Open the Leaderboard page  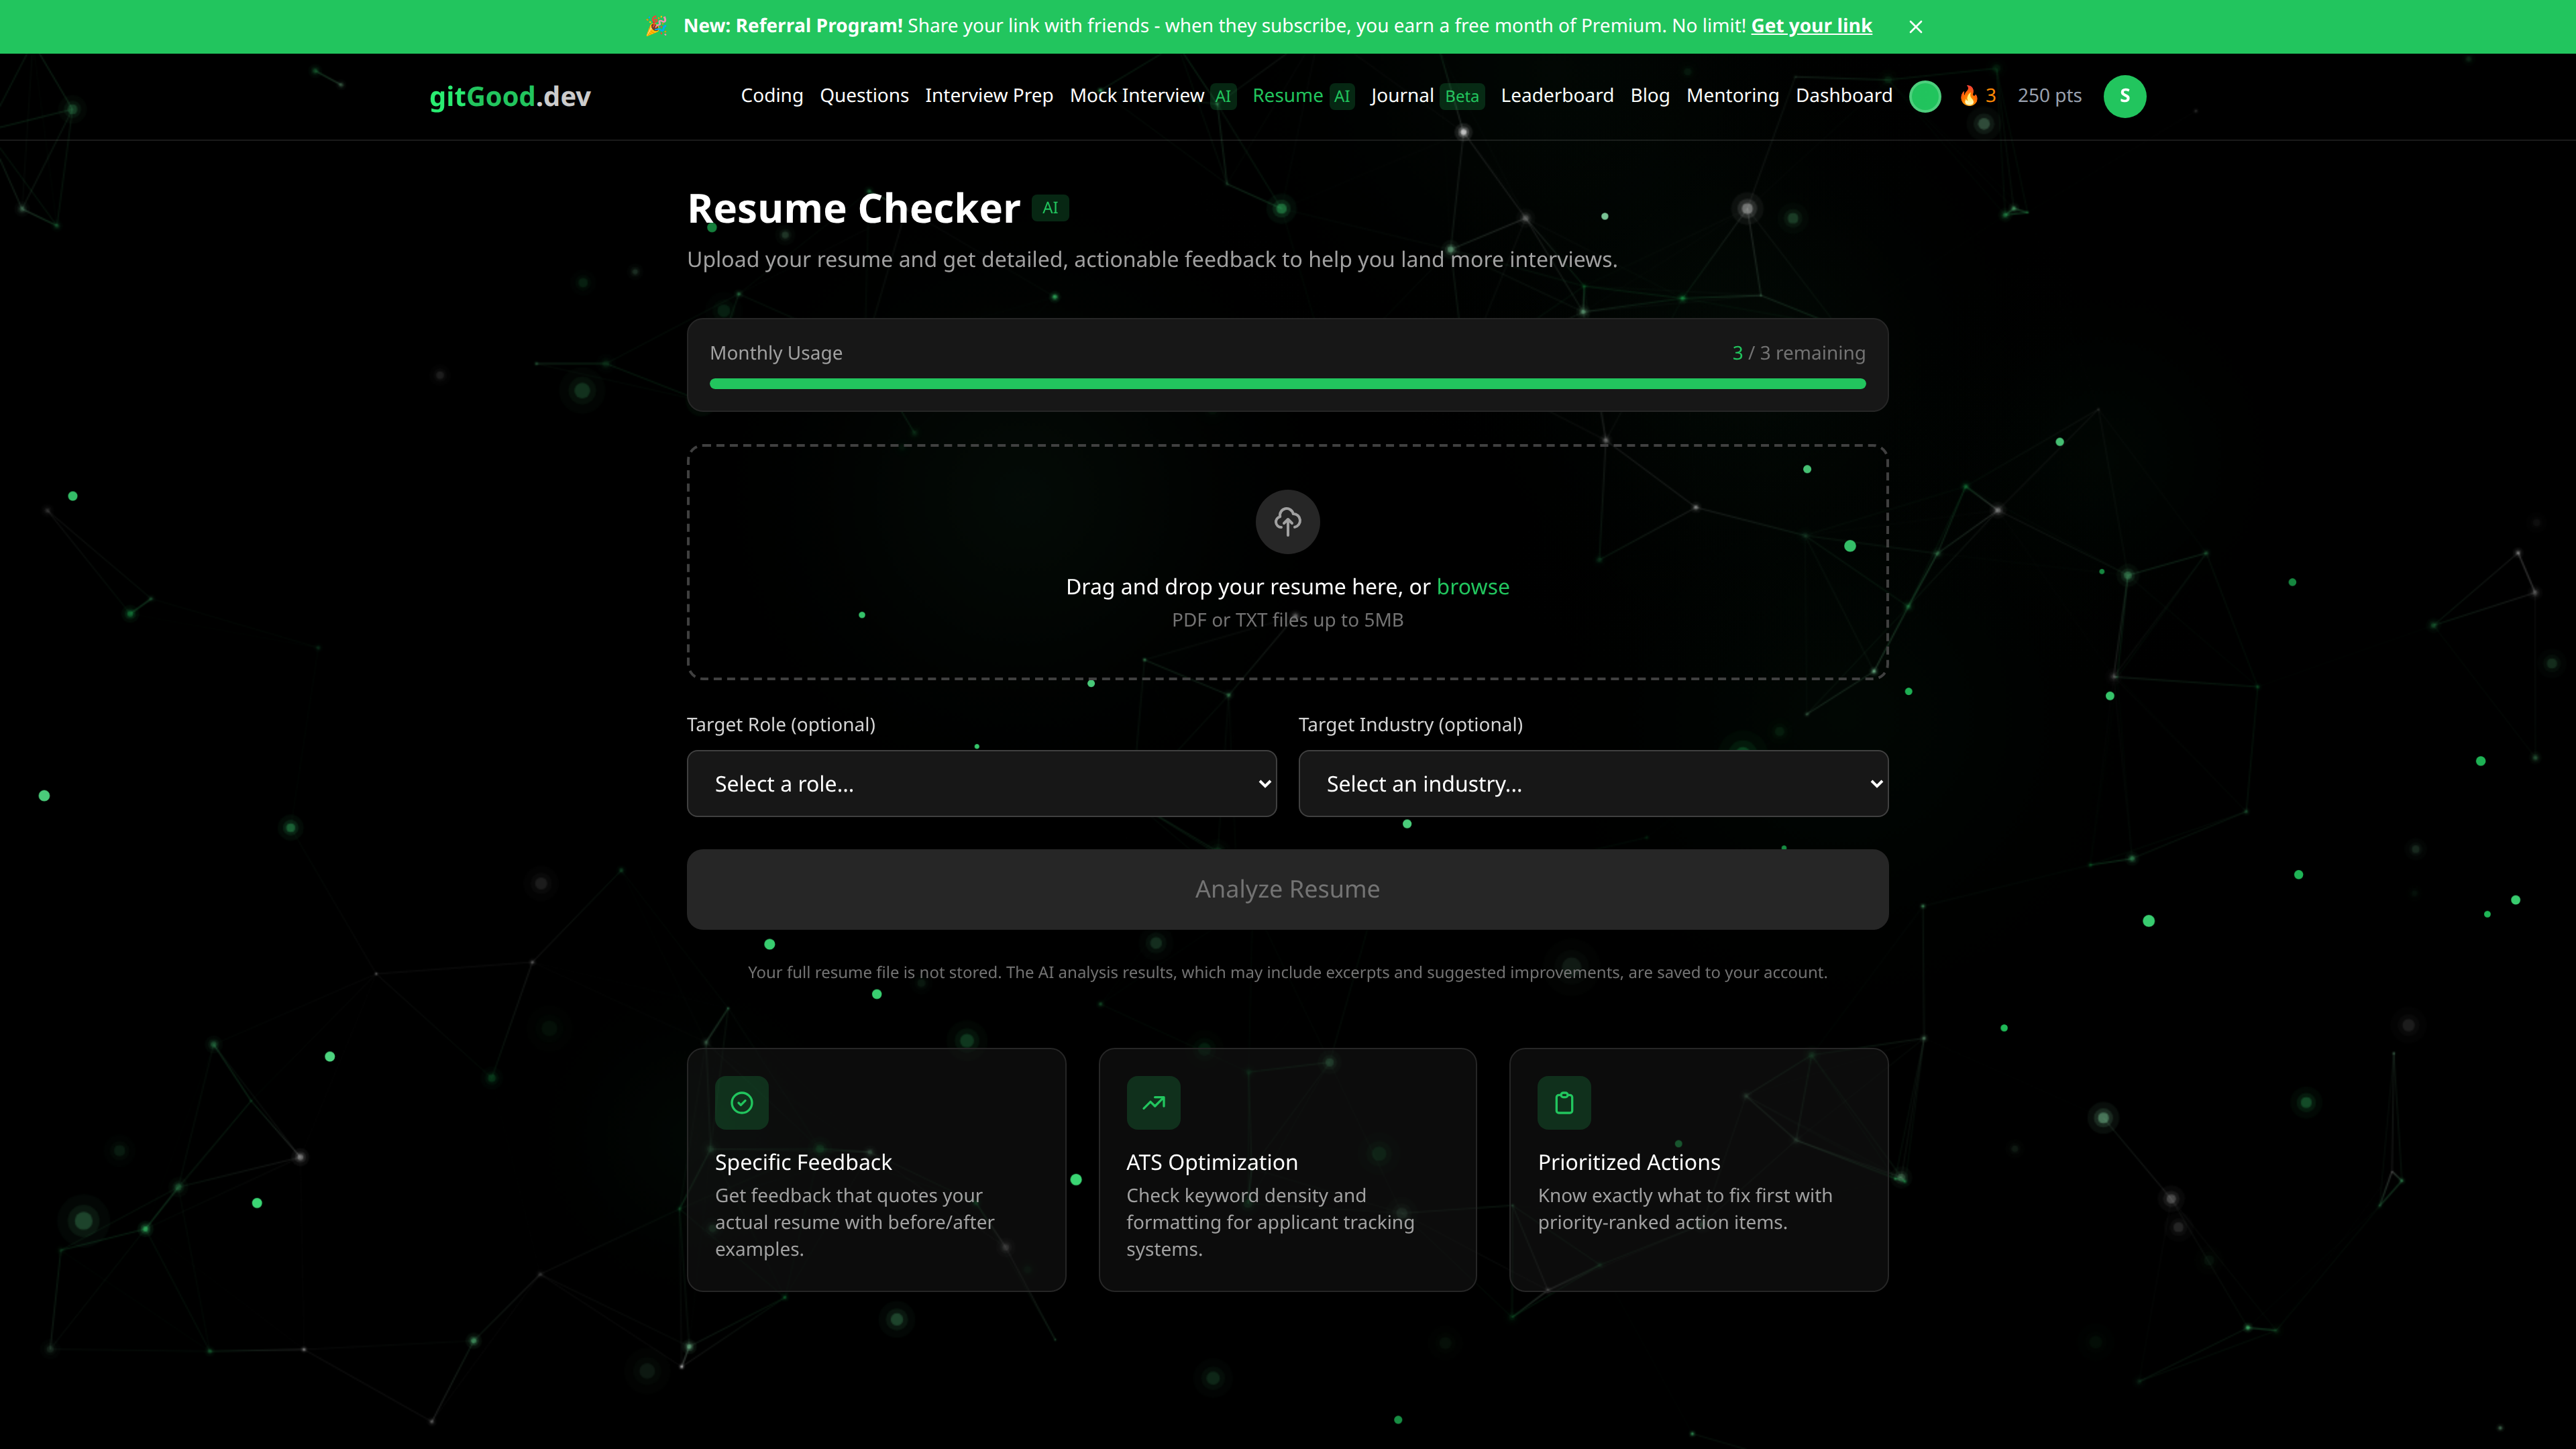pos(1556,96)
